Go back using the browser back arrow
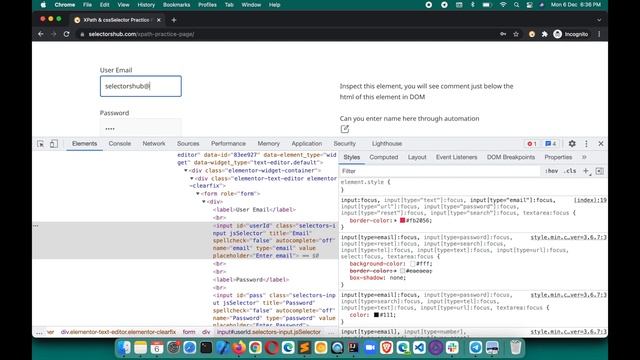640x360 pixels. coord(41,34)
